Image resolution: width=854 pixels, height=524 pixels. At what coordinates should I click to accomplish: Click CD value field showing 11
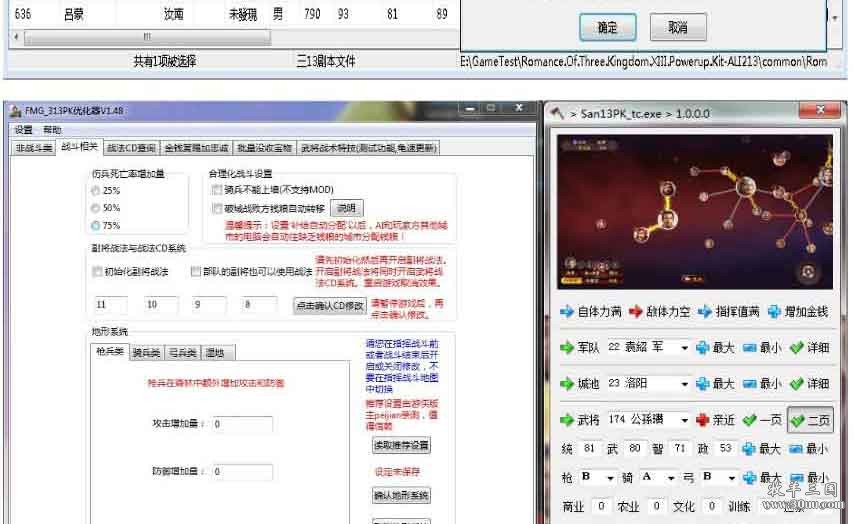point(110,304)
